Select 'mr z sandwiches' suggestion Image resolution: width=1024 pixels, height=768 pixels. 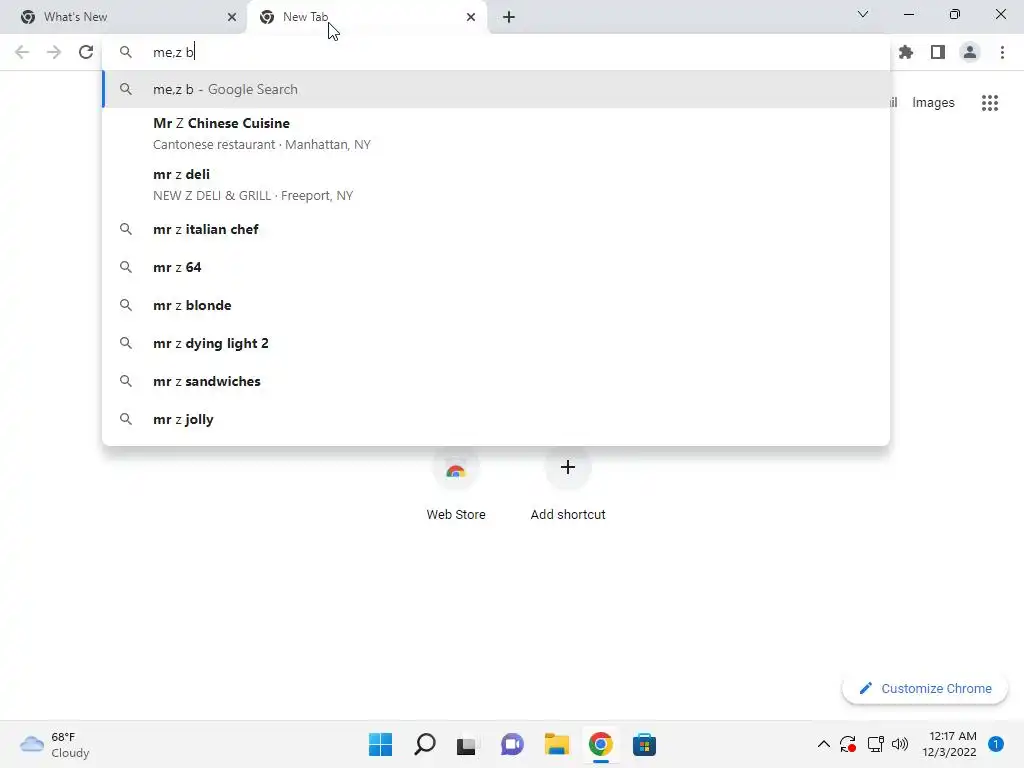coord(496,381)
